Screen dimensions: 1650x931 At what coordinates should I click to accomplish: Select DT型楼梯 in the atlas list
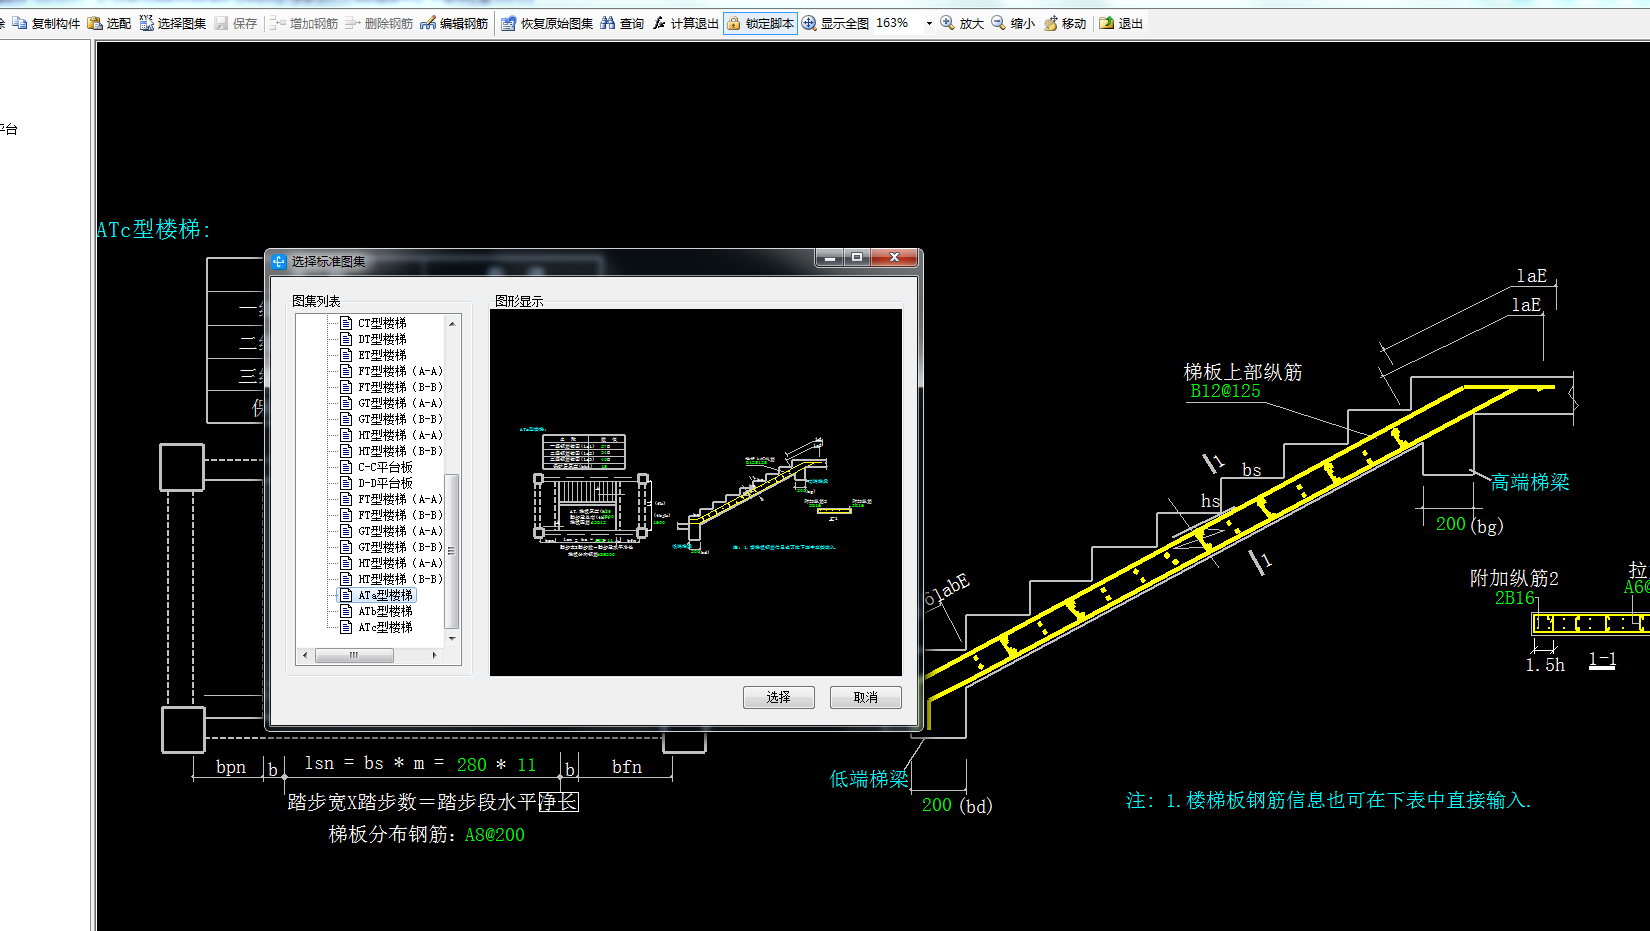(382, 339)
